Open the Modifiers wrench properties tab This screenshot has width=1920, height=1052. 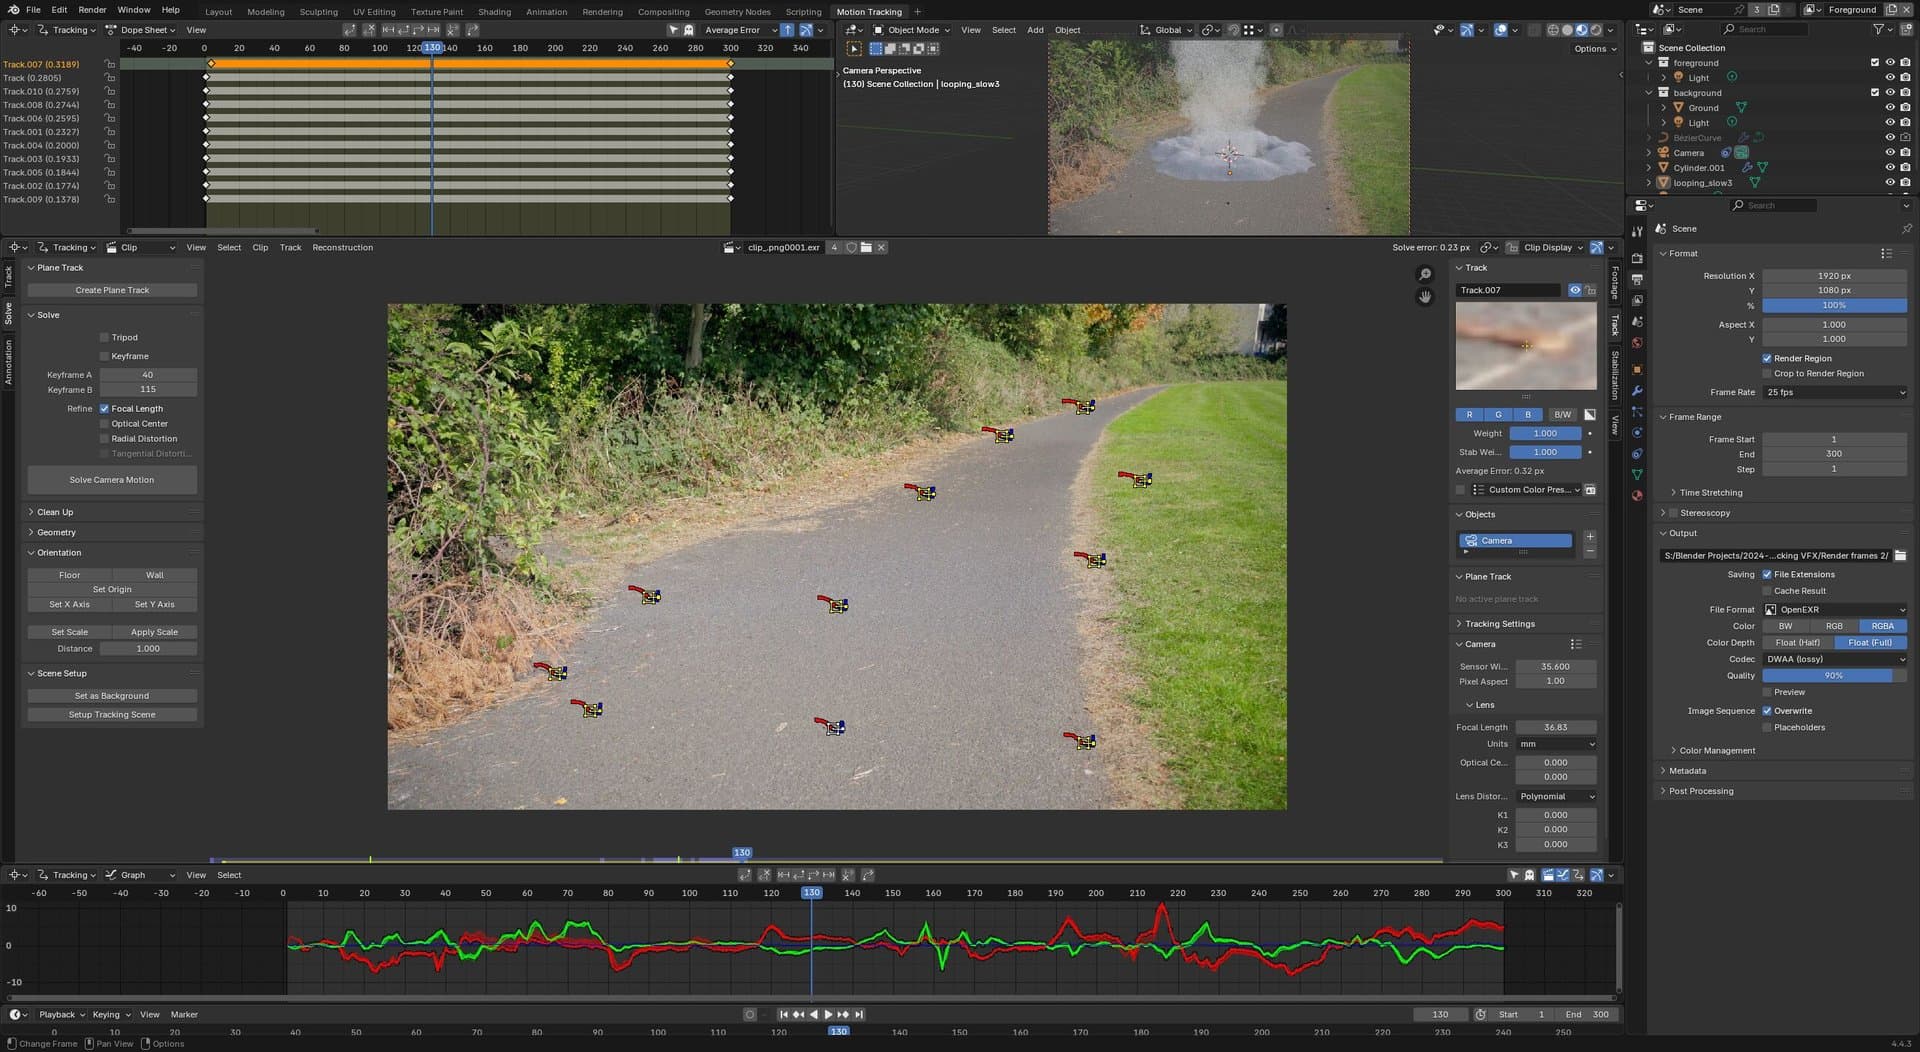coord(1637,391)
